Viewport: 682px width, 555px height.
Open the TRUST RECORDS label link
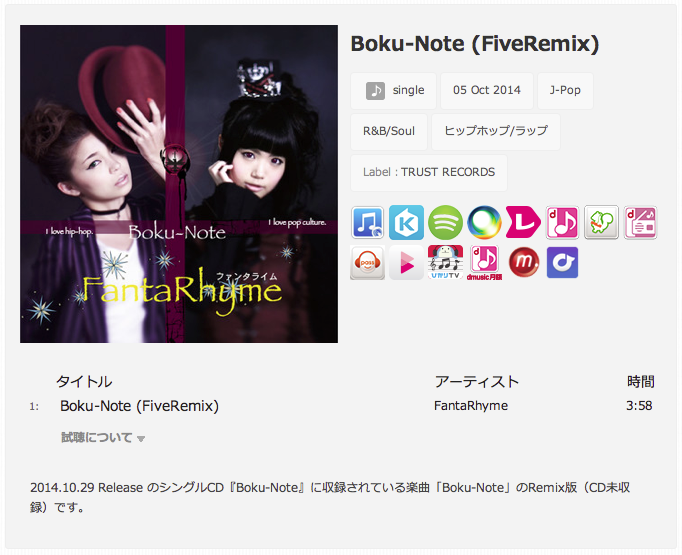tap(448, 172)
